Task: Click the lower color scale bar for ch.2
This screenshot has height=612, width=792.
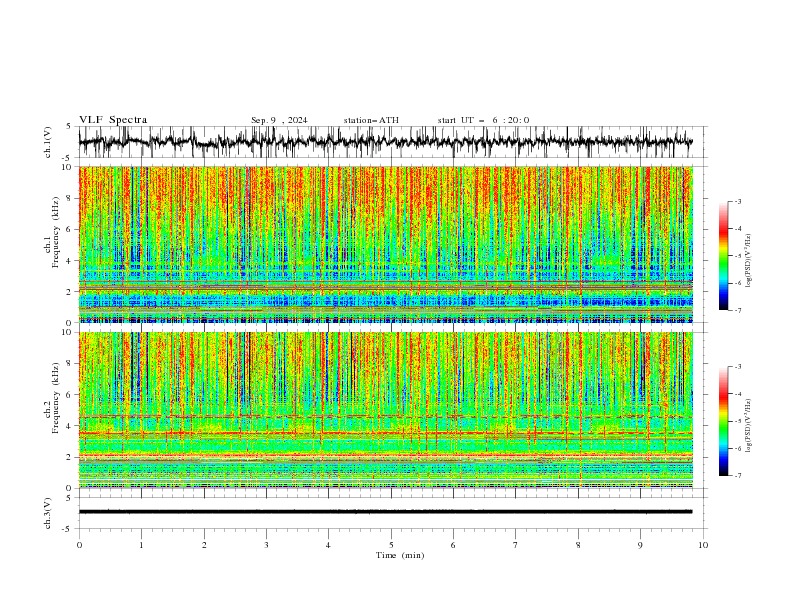Action: point(723,421)
